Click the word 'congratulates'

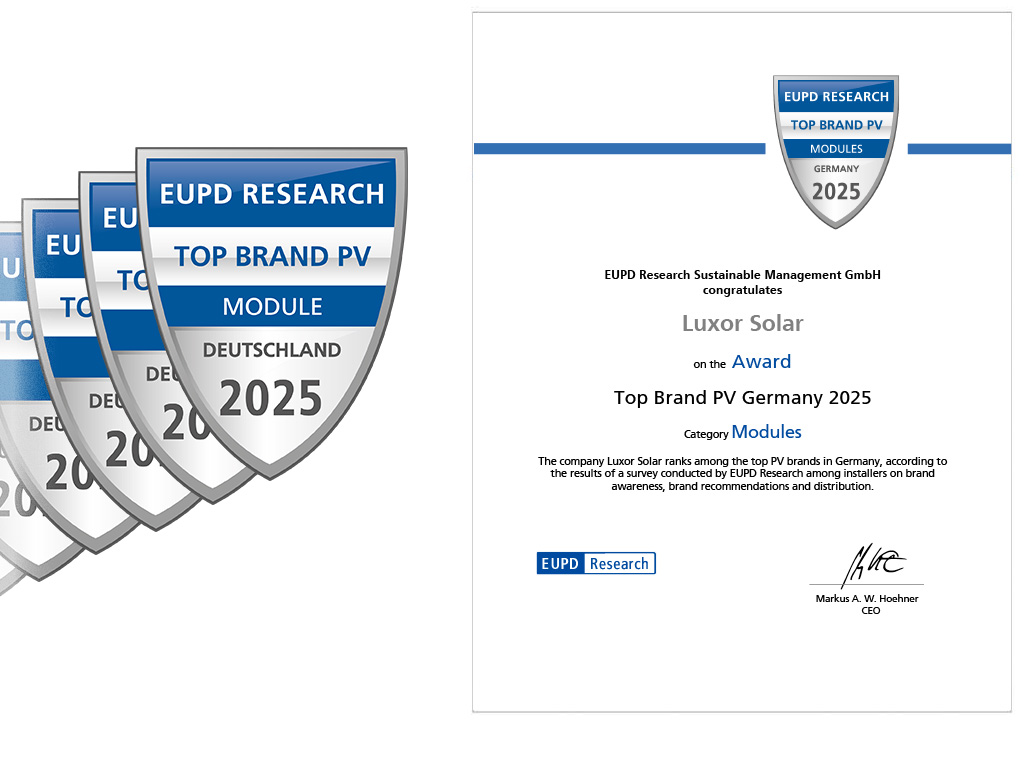point(743,290)
